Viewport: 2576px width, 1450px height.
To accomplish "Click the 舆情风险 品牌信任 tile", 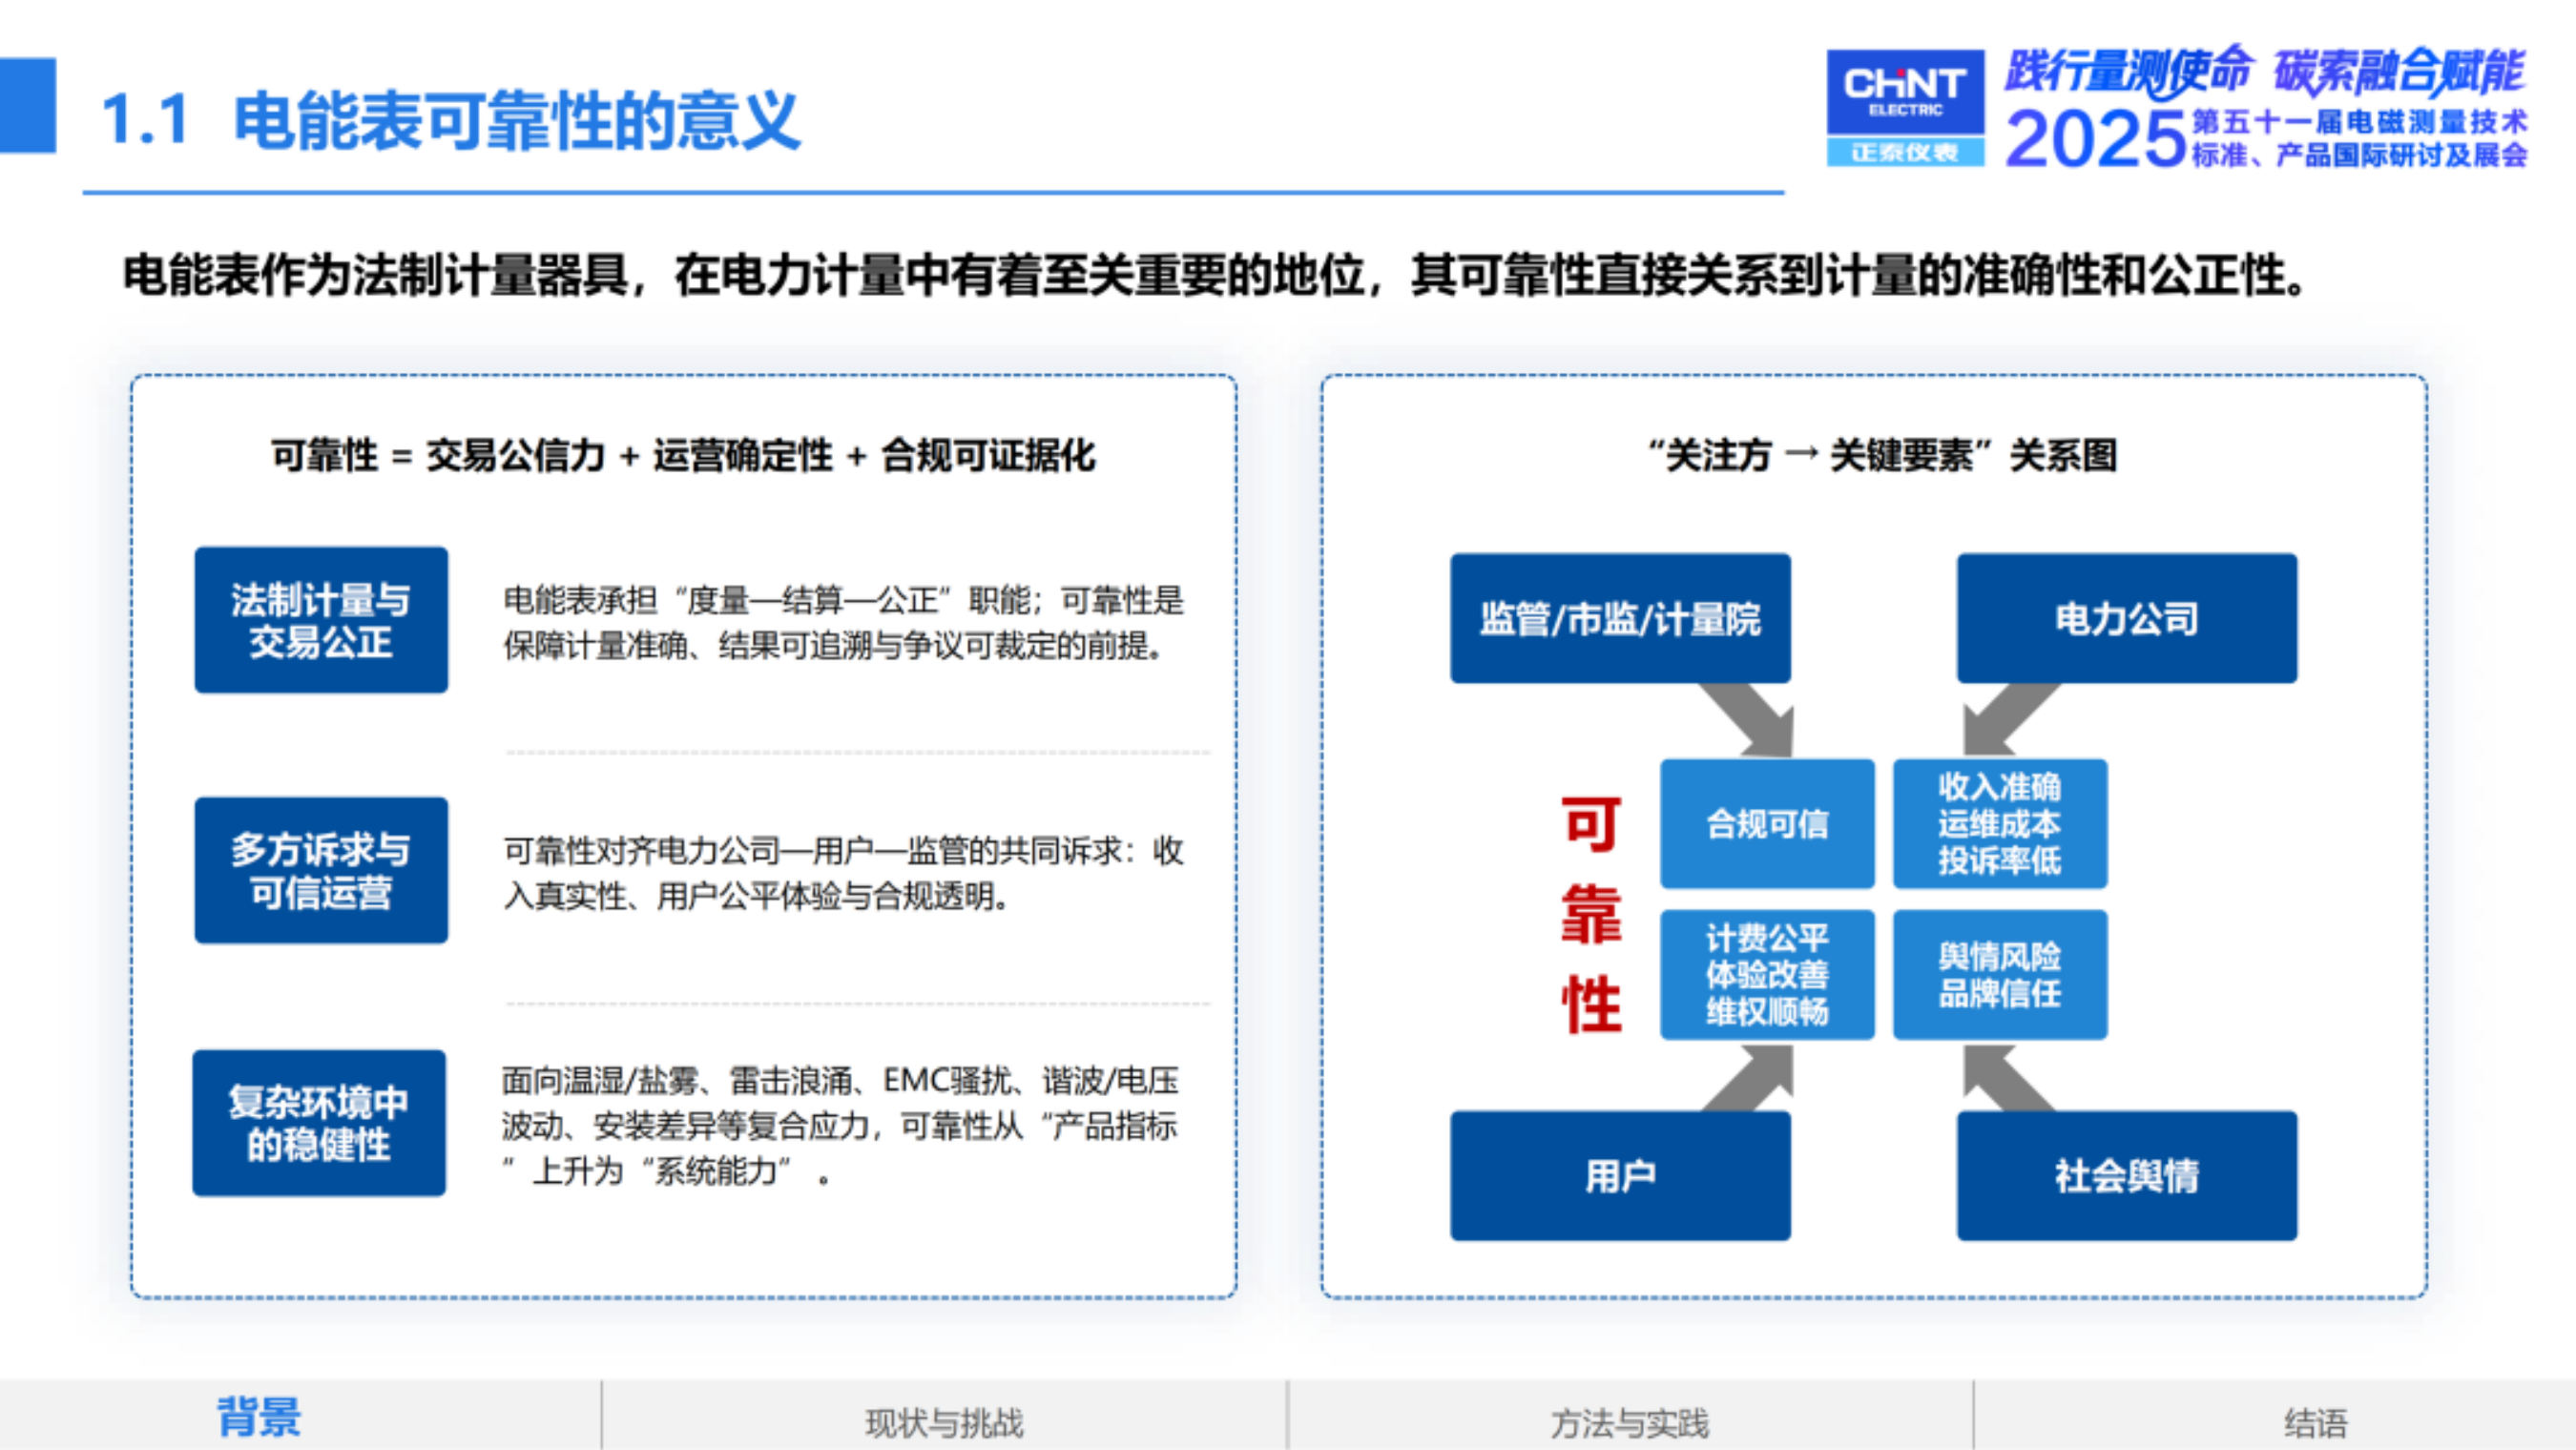I will (2000, 975).
